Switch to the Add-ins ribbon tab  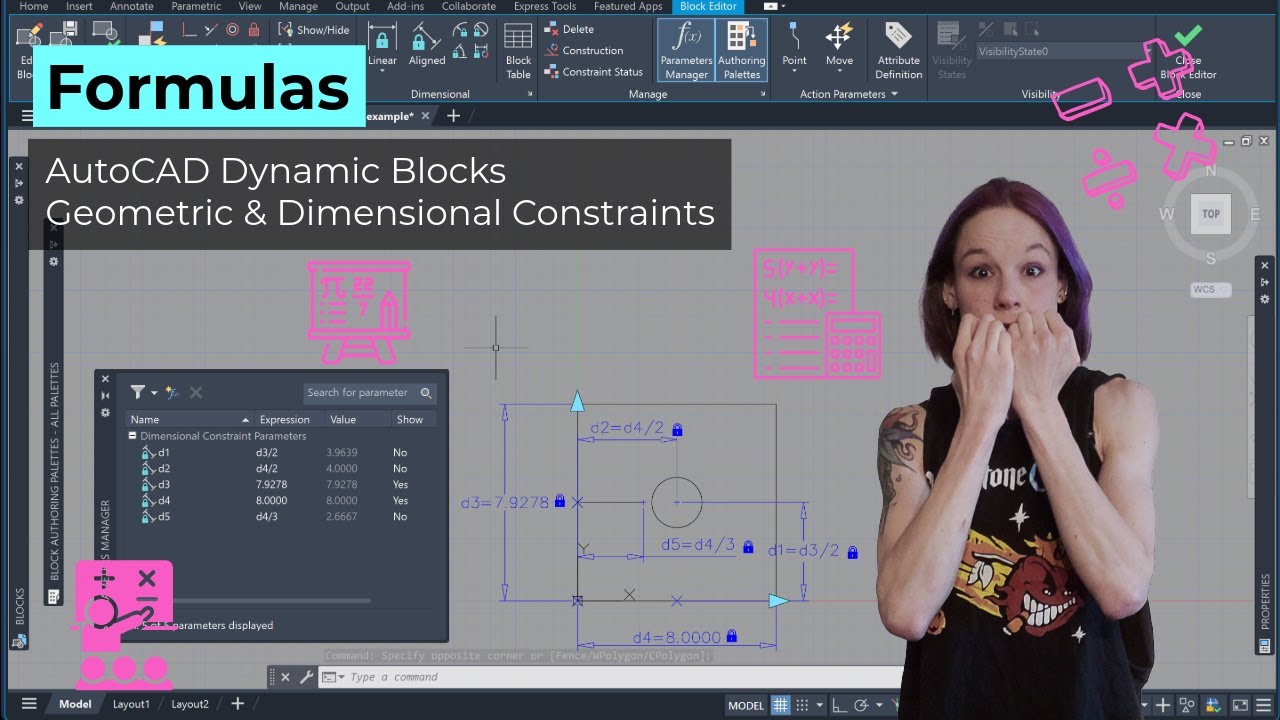pos(405,6)
